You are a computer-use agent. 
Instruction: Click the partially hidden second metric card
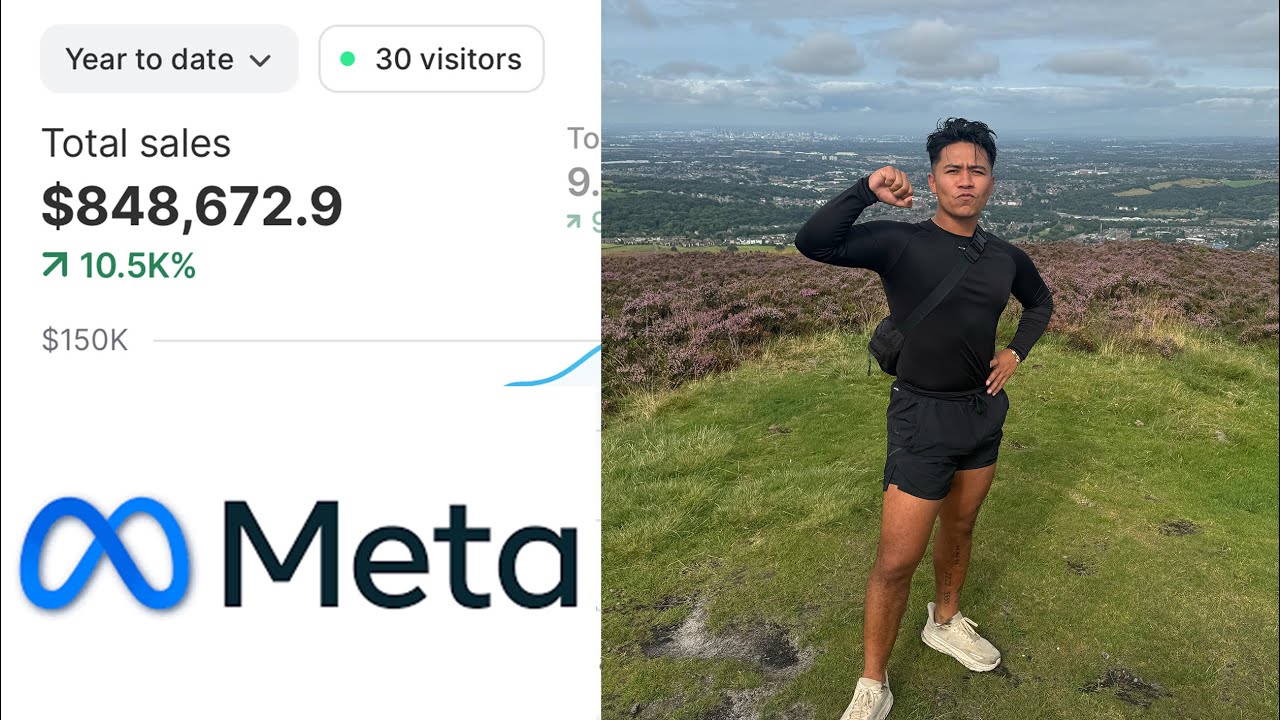(x=584, y=178)
